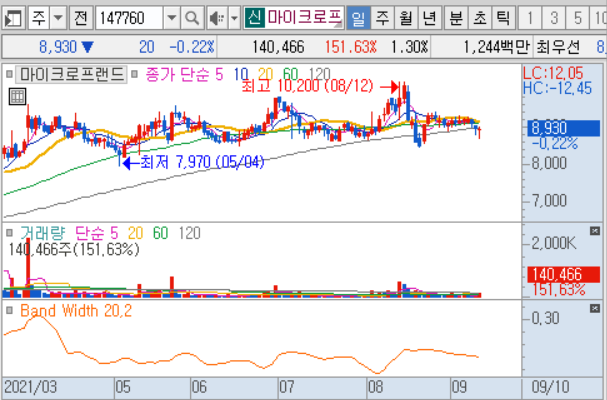Click change percent -0.22% in quote bar

192,47
